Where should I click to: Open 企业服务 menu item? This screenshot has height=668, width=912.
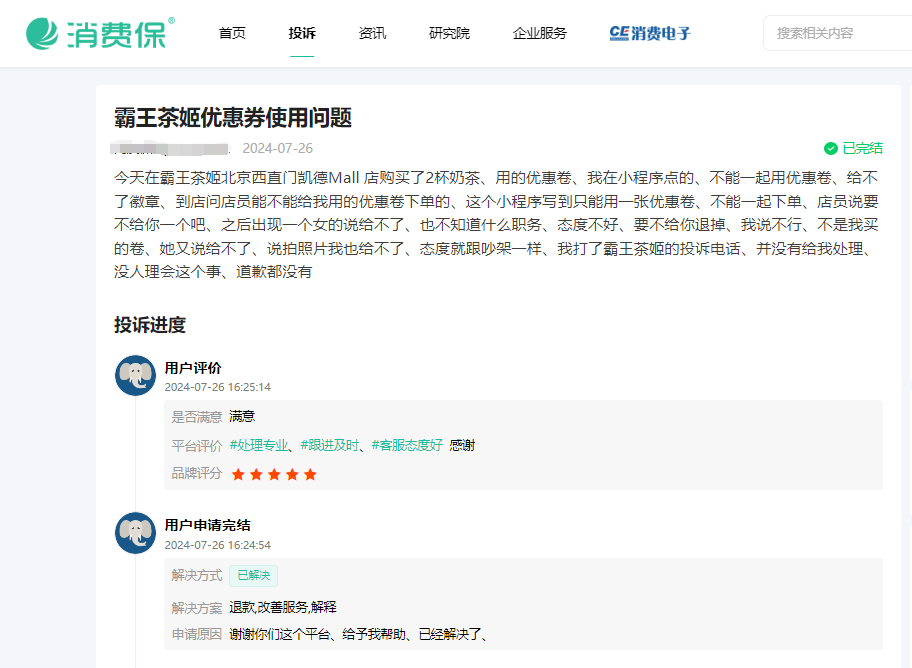coord(539,33)
